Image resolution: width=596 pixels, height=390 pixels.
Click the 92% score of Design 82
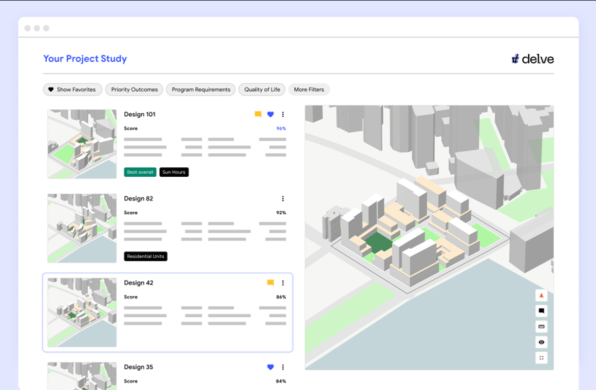coord(281,212)
